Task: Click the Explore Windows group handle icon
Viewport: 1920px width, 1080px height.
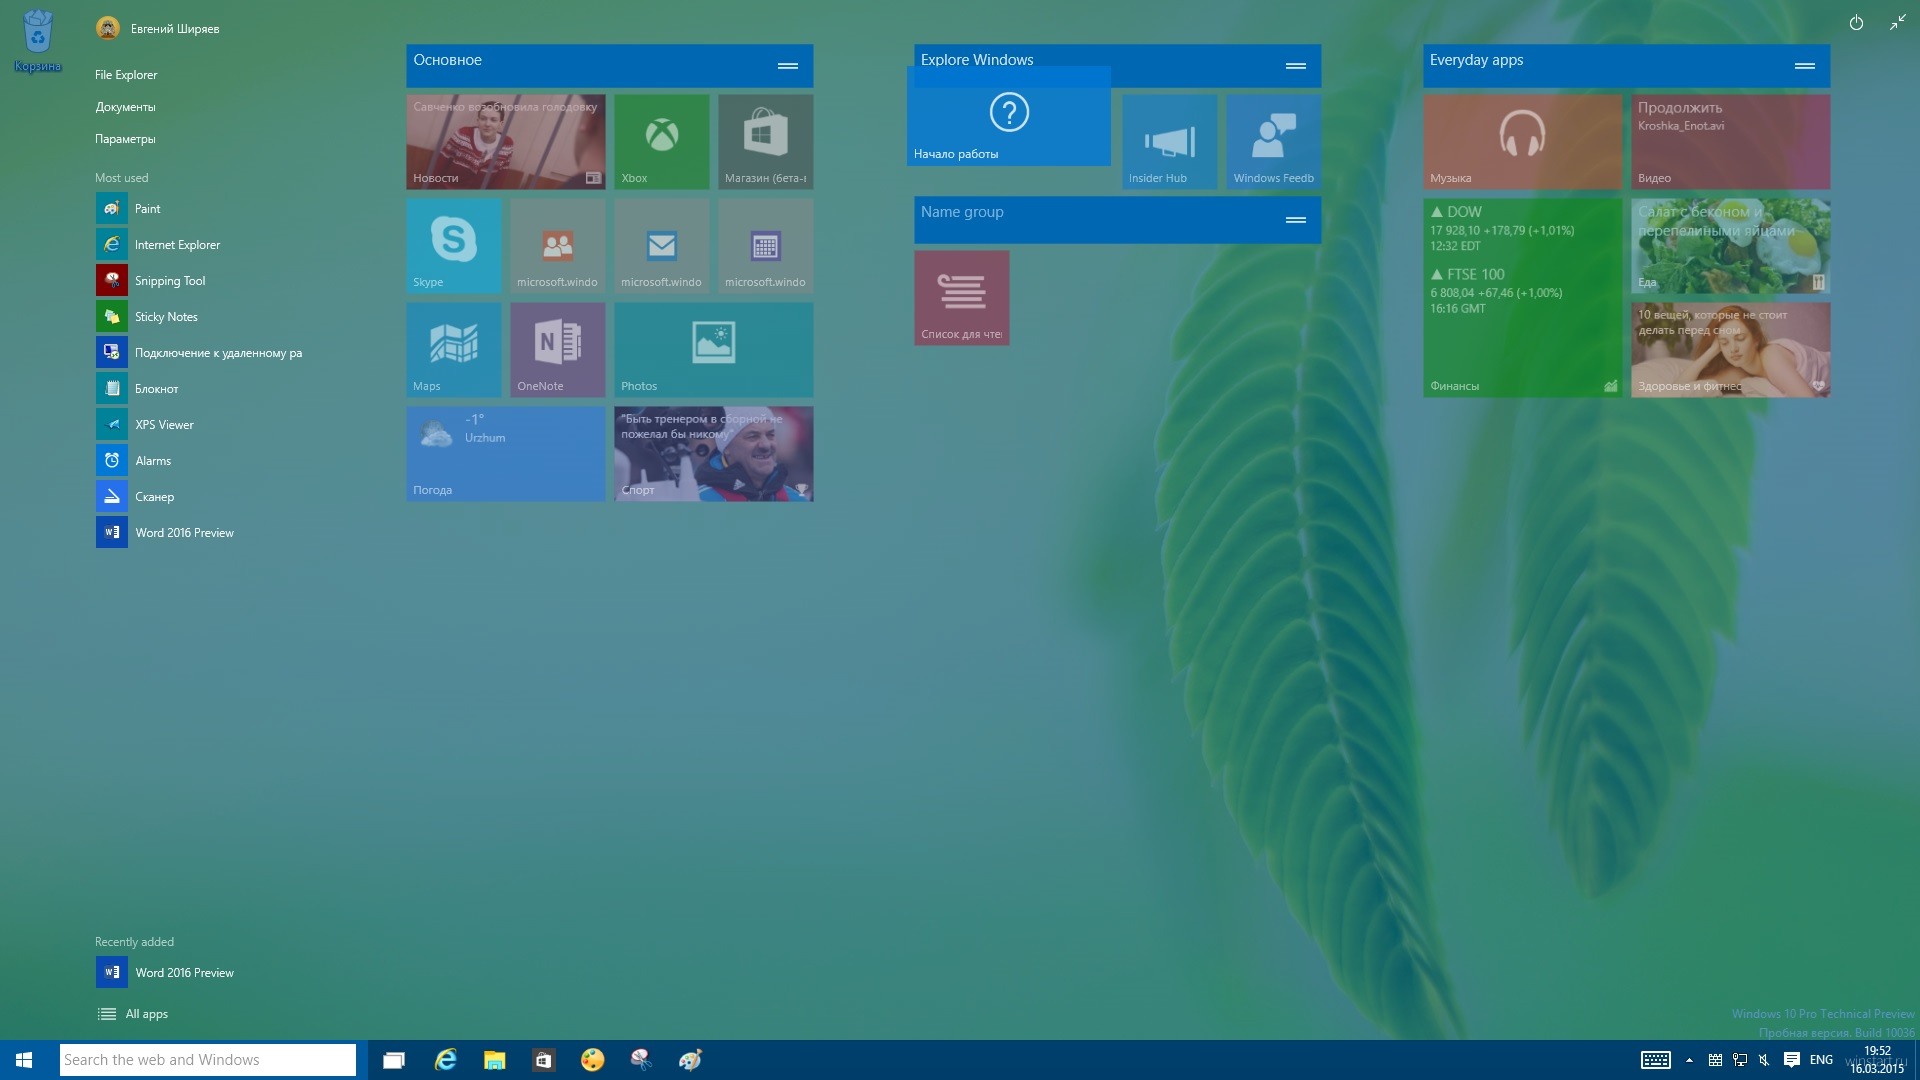Action: pyautogui.click(x=1296, y=66)
